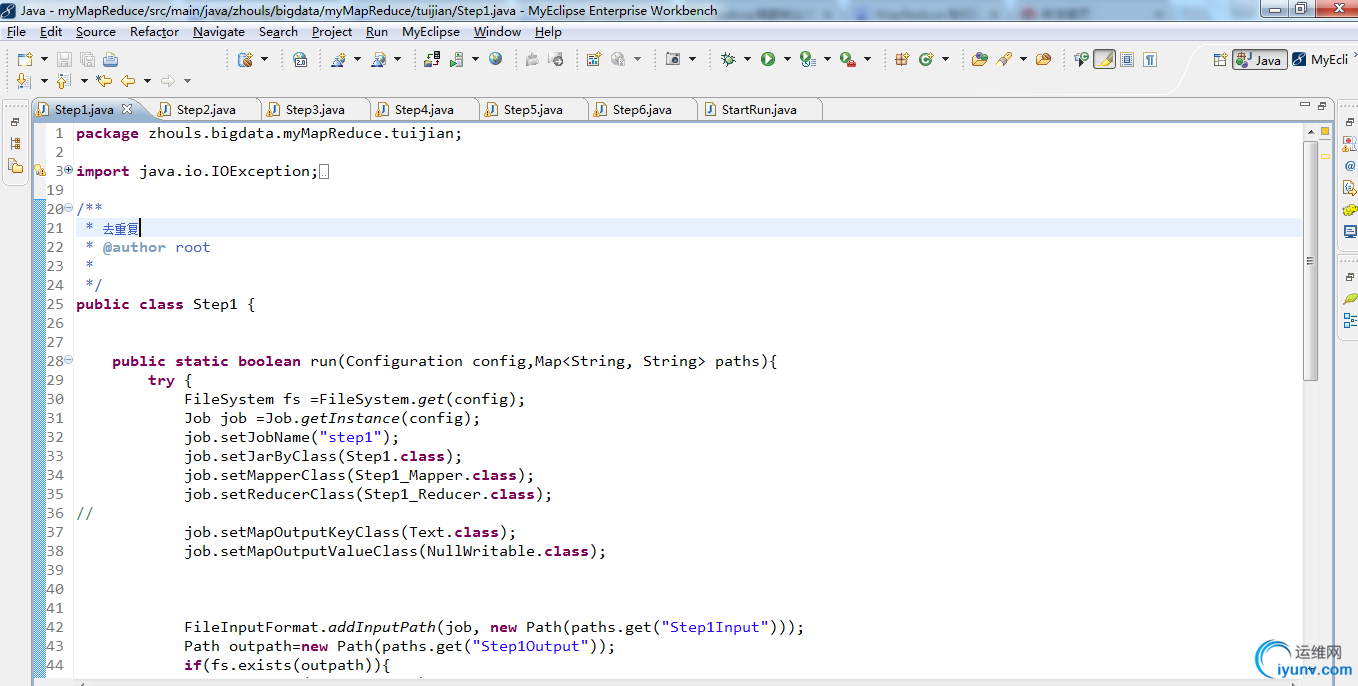Open the Outline view icon in right trim
The image size is (1358, 686).
click(1350, 320)
